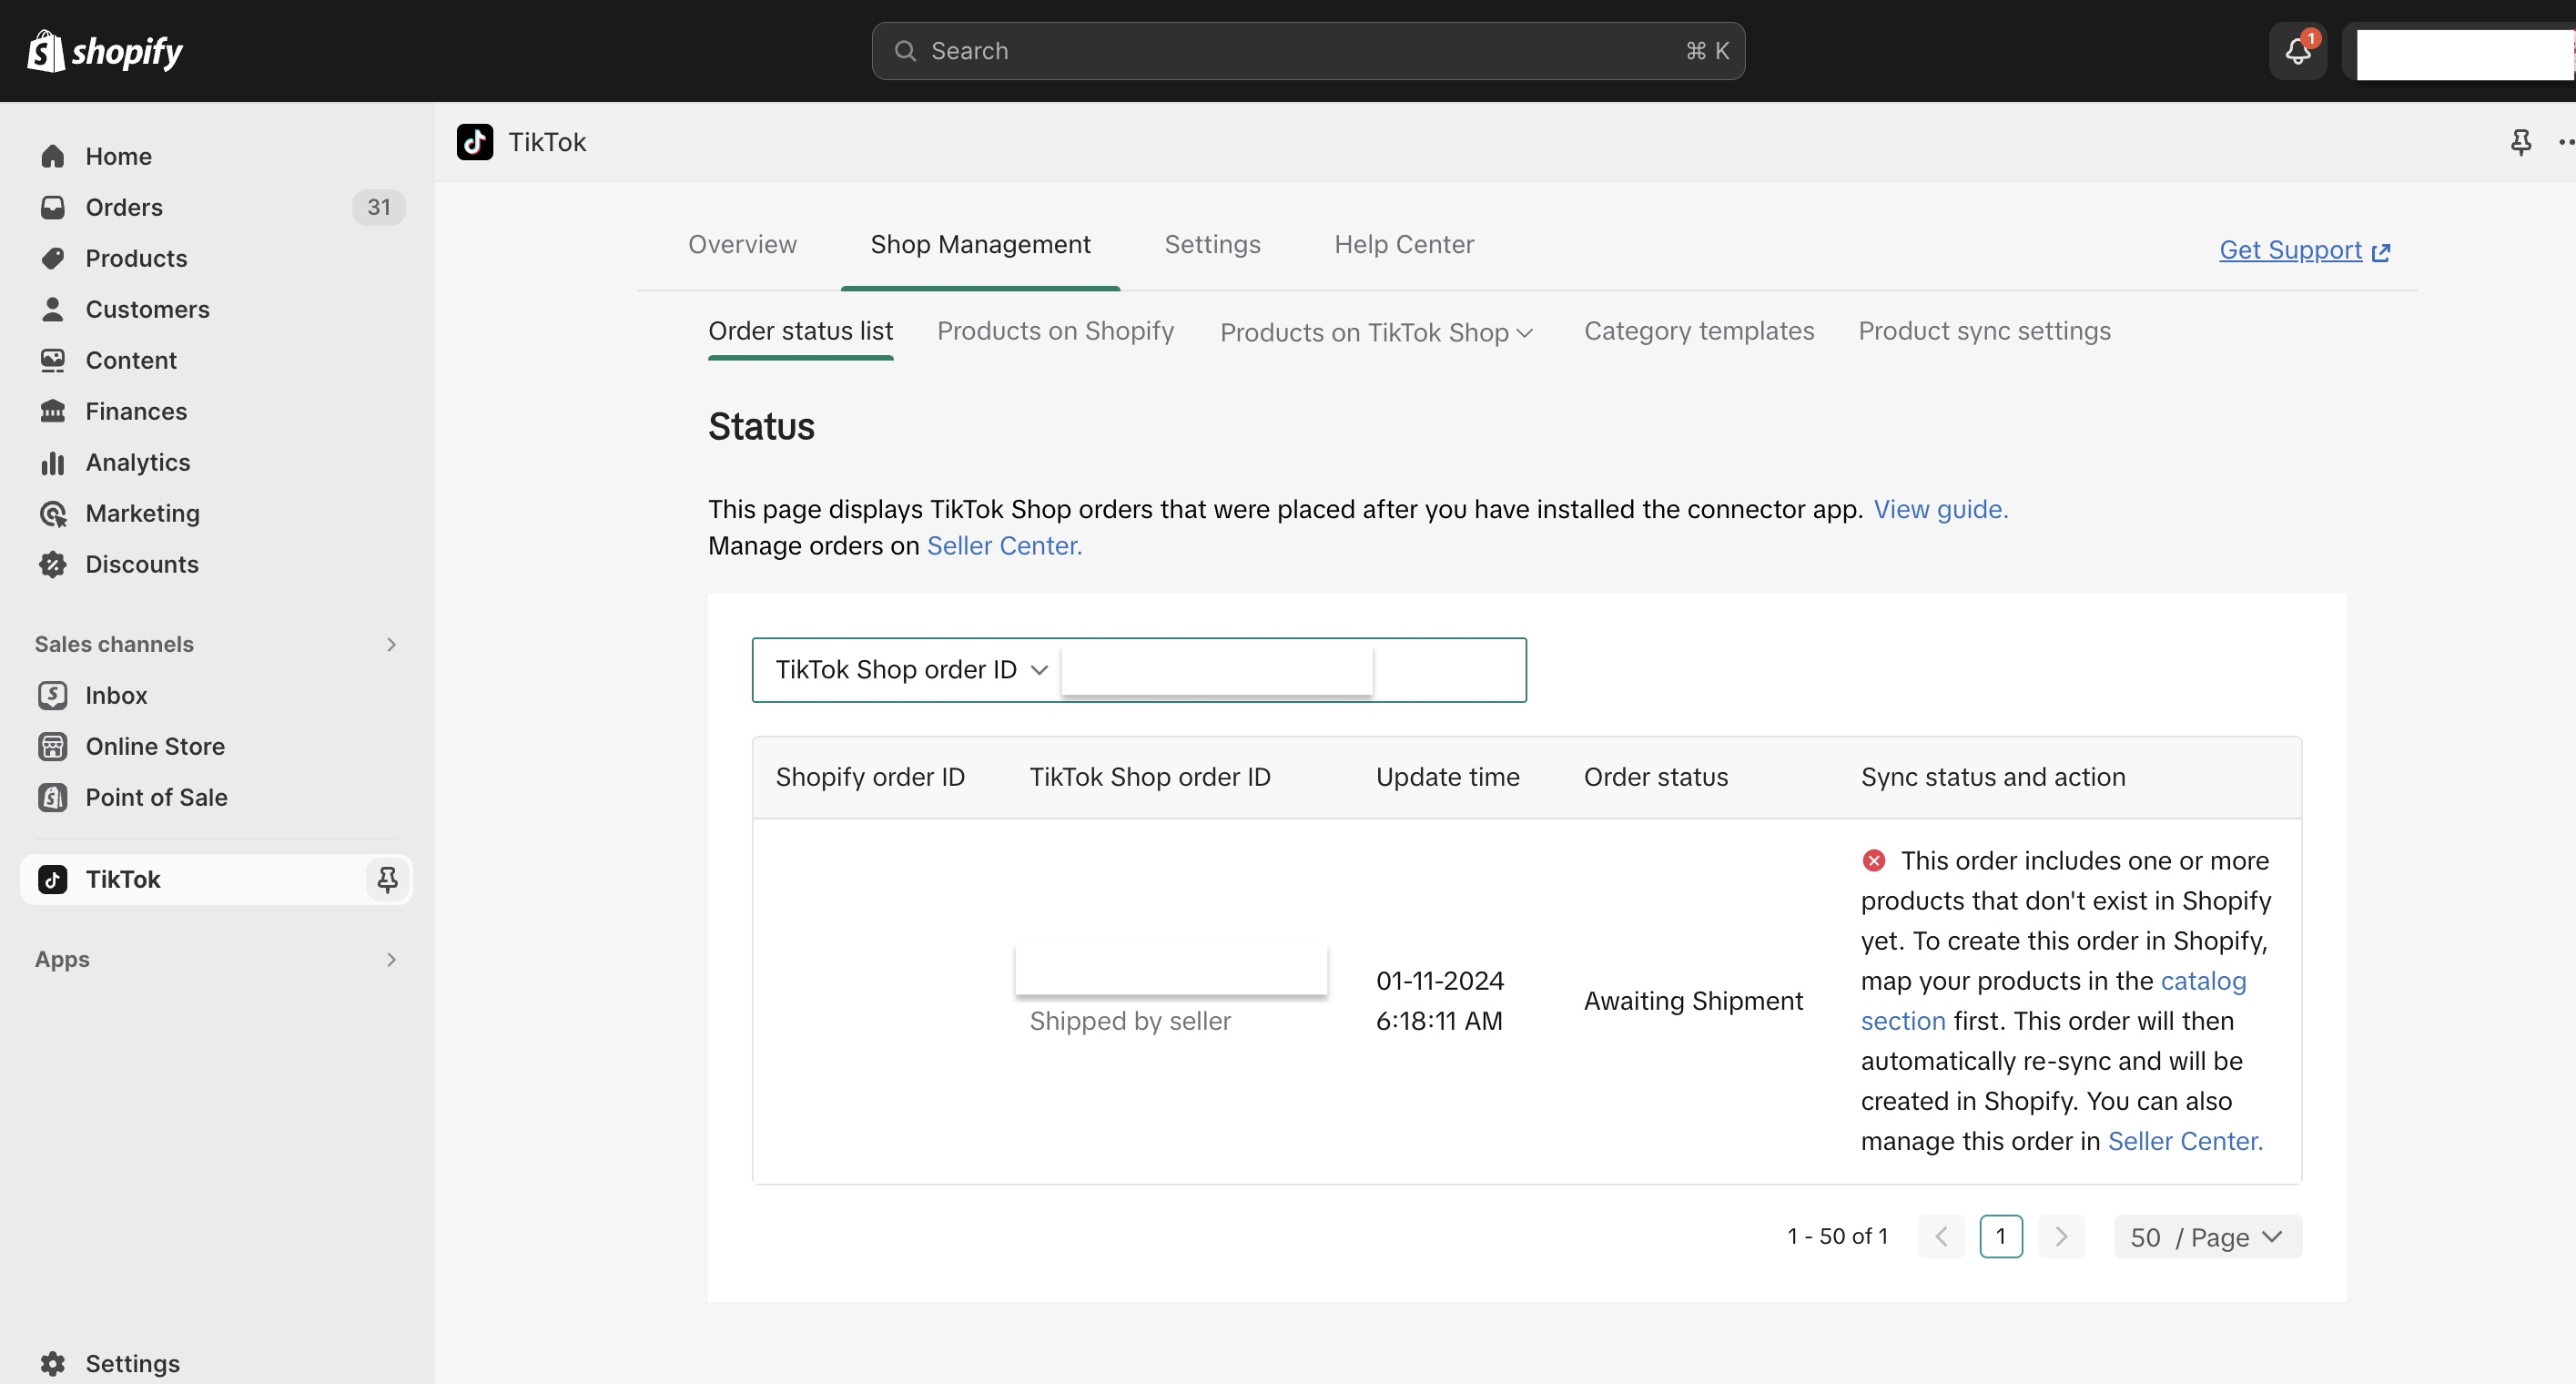Switch to the Overview tab

742,245
